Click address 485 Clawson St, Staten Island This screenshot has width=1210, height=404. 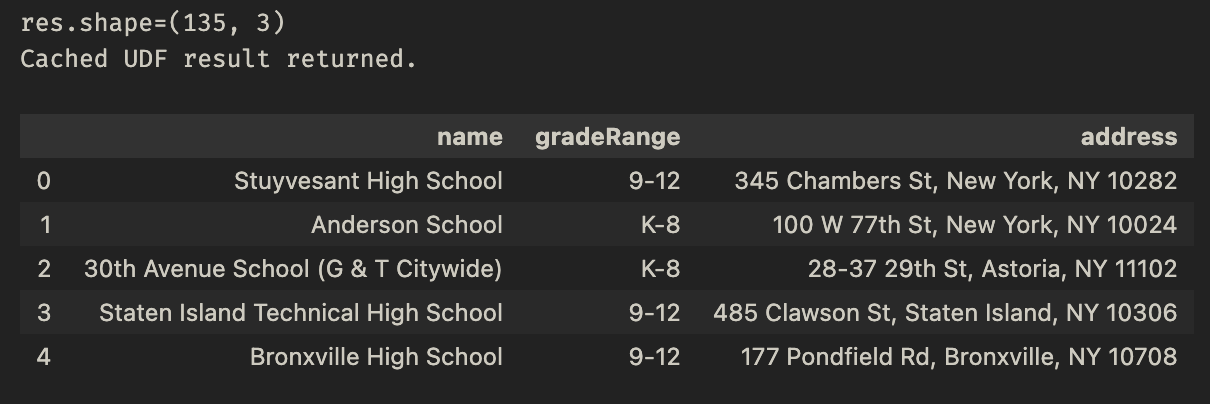pyautogui.click(x=945, y=313)
